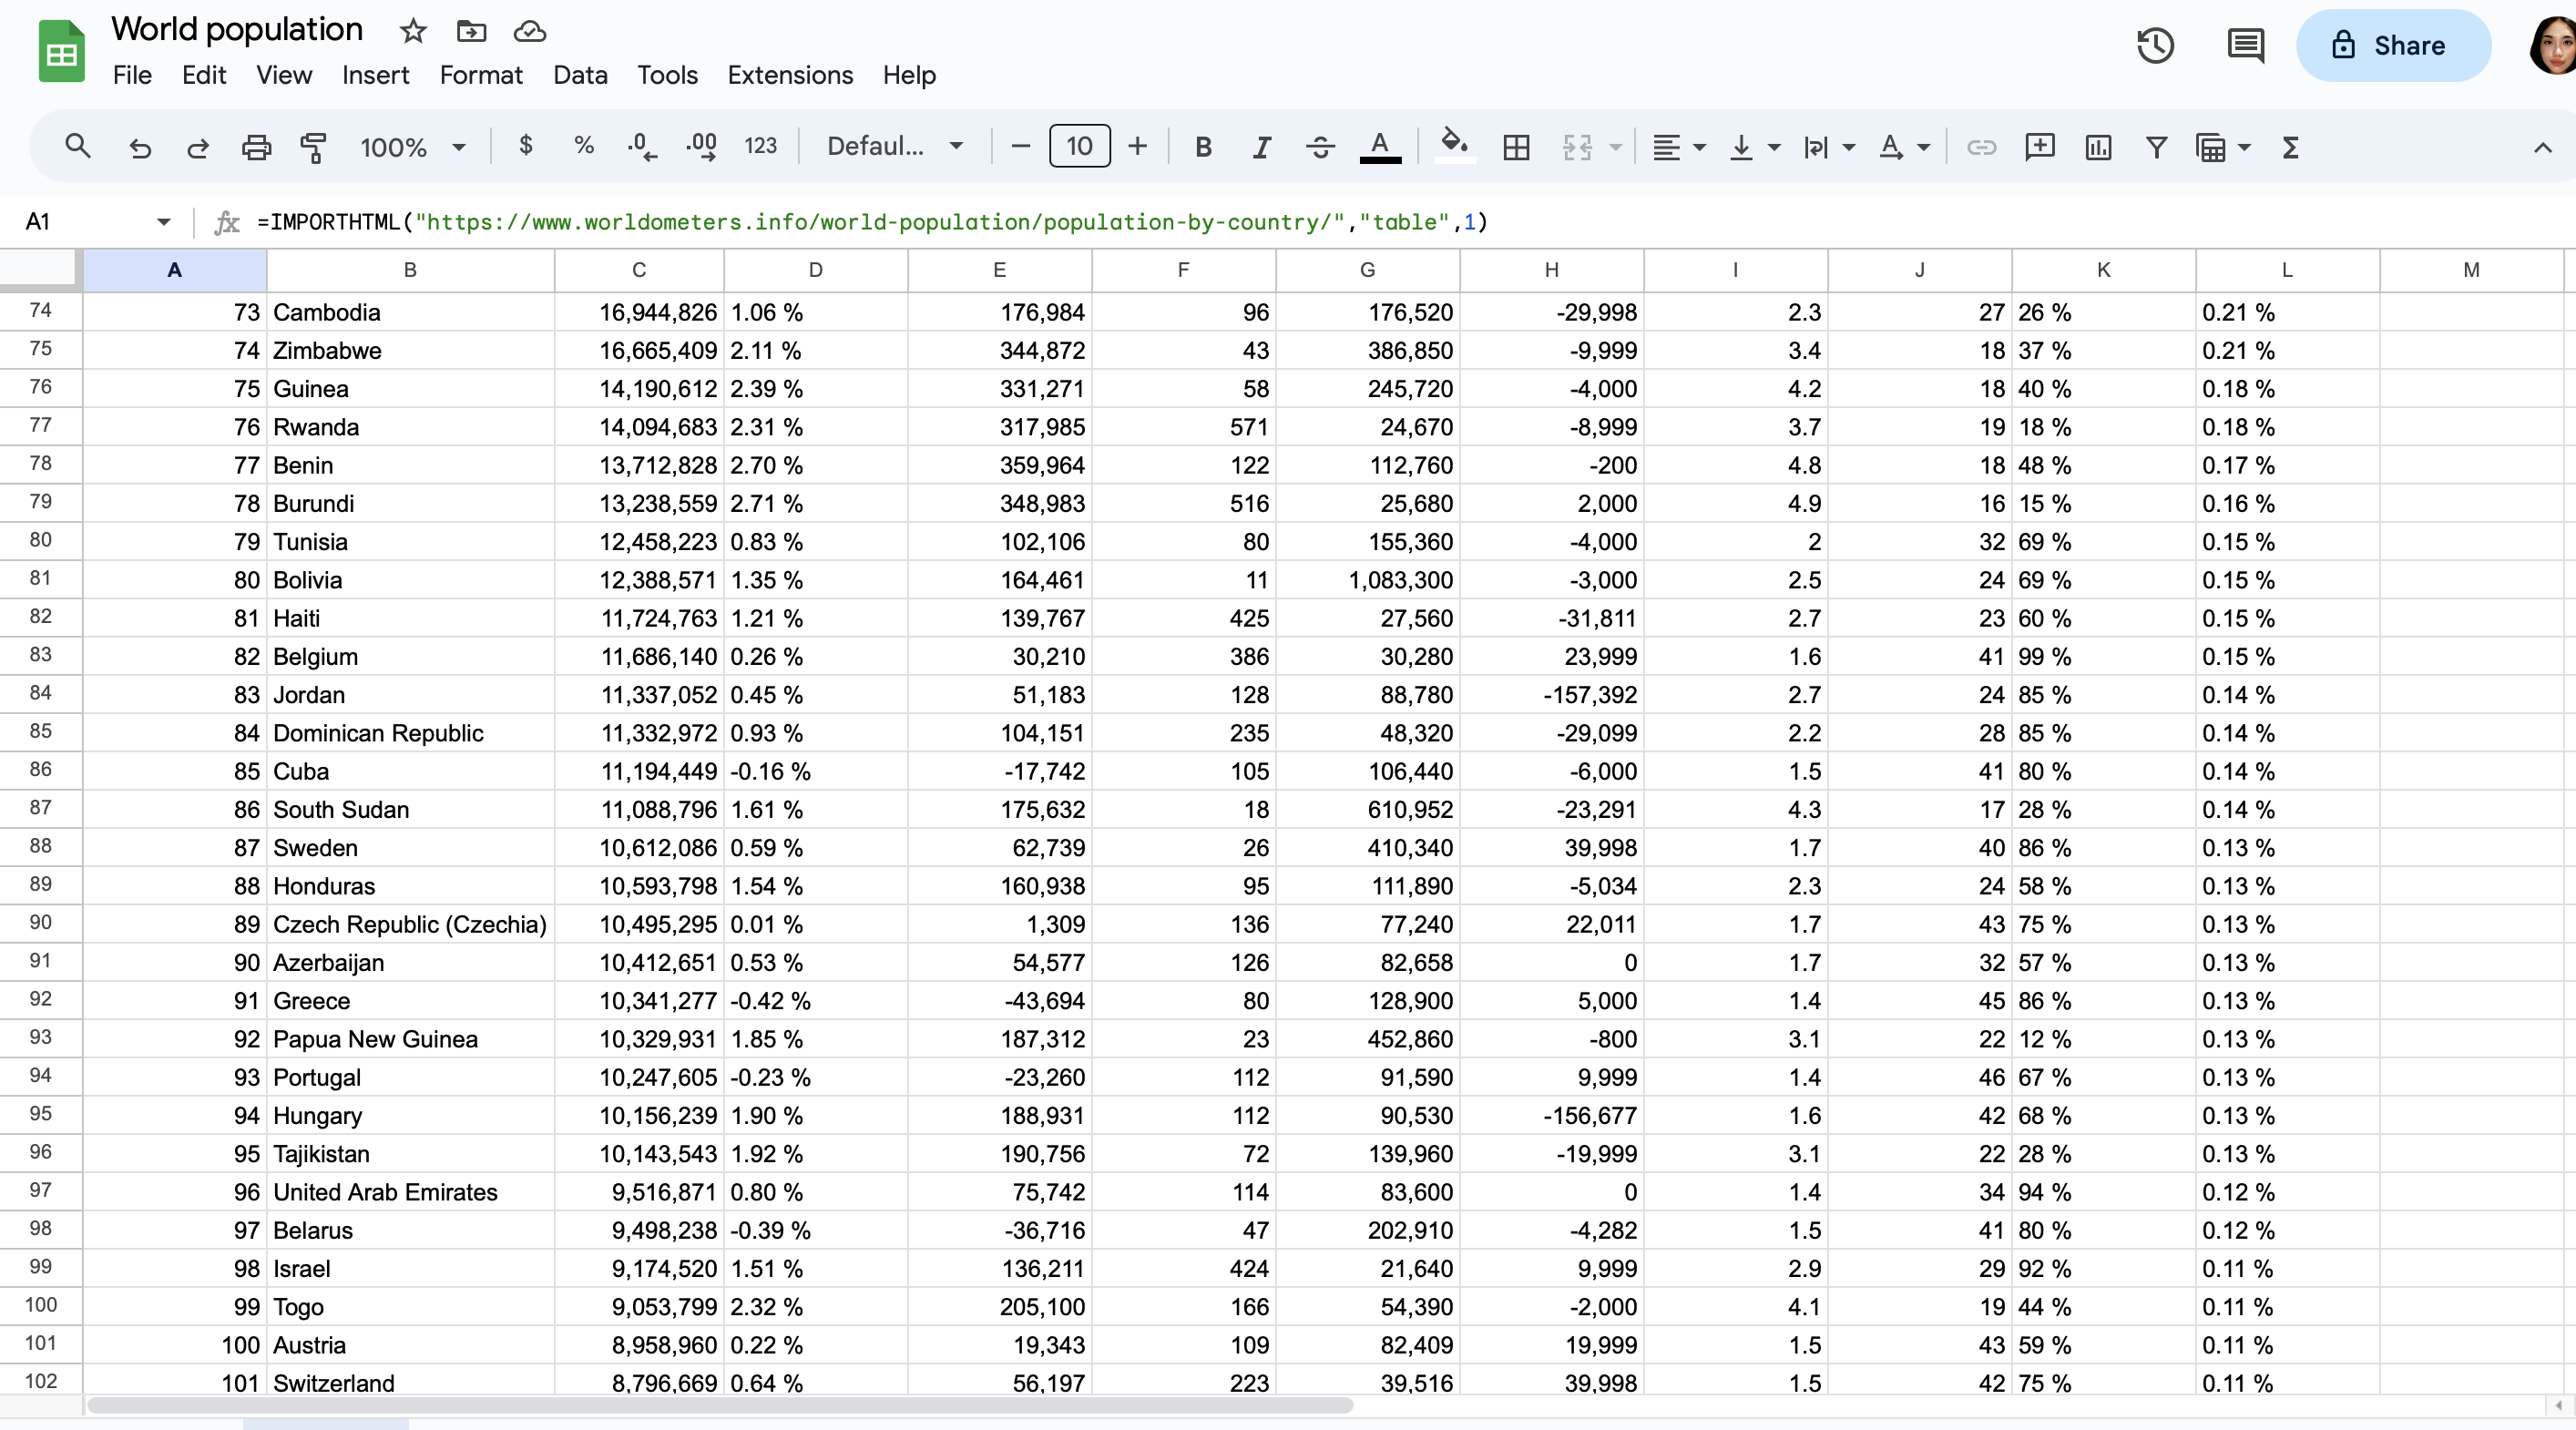2576x1430 pixels.
Task: Click the paint format roller icon
Action: 314,147
